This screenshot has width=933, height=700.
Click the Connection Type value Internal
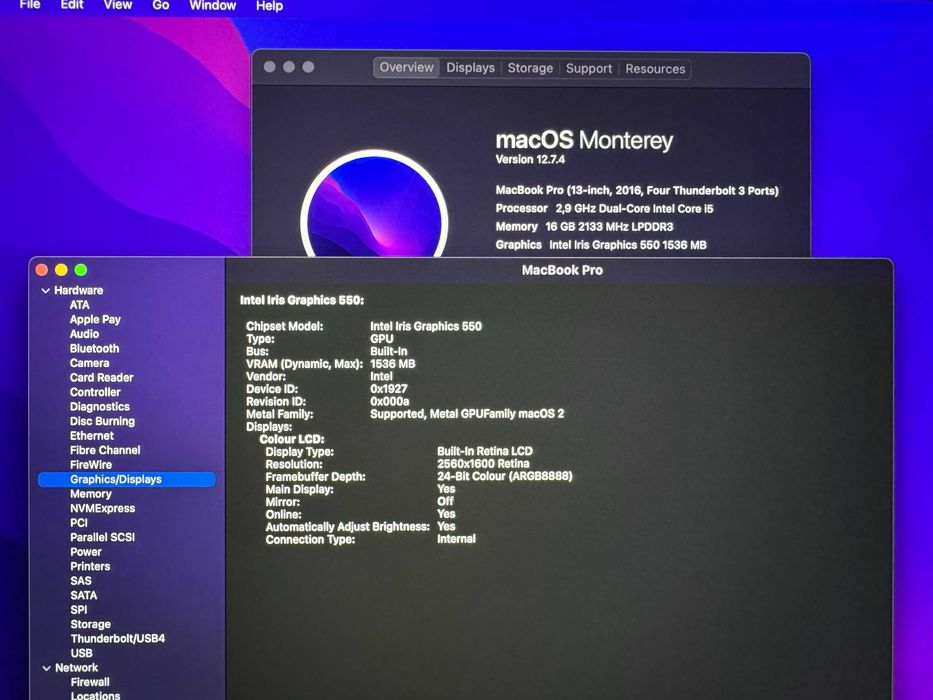pos(456,539)
